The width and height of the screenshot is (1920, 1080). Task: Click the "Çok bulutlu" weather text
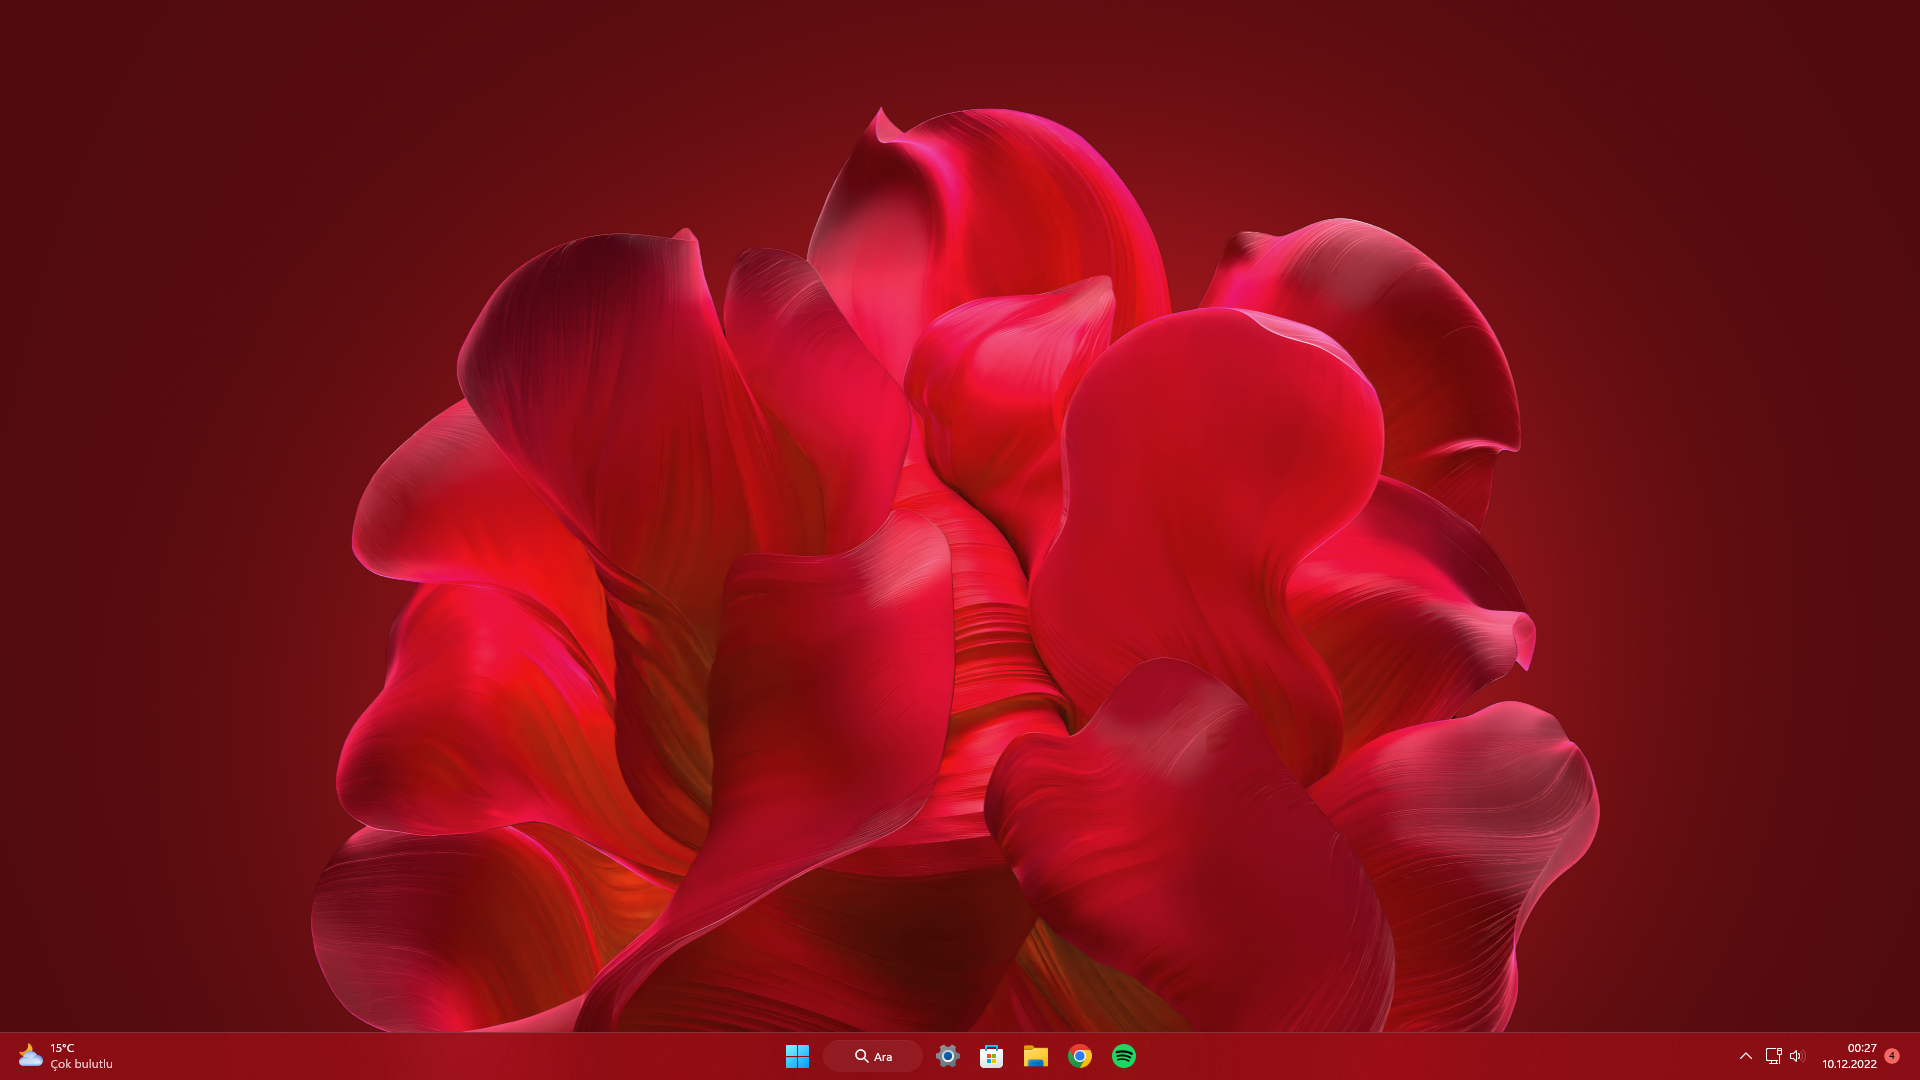(81, 1064)
